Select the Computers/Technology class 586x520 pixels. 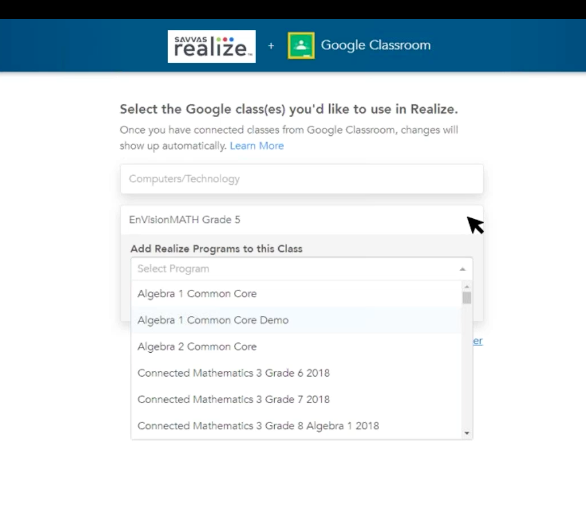click(302, 179)
